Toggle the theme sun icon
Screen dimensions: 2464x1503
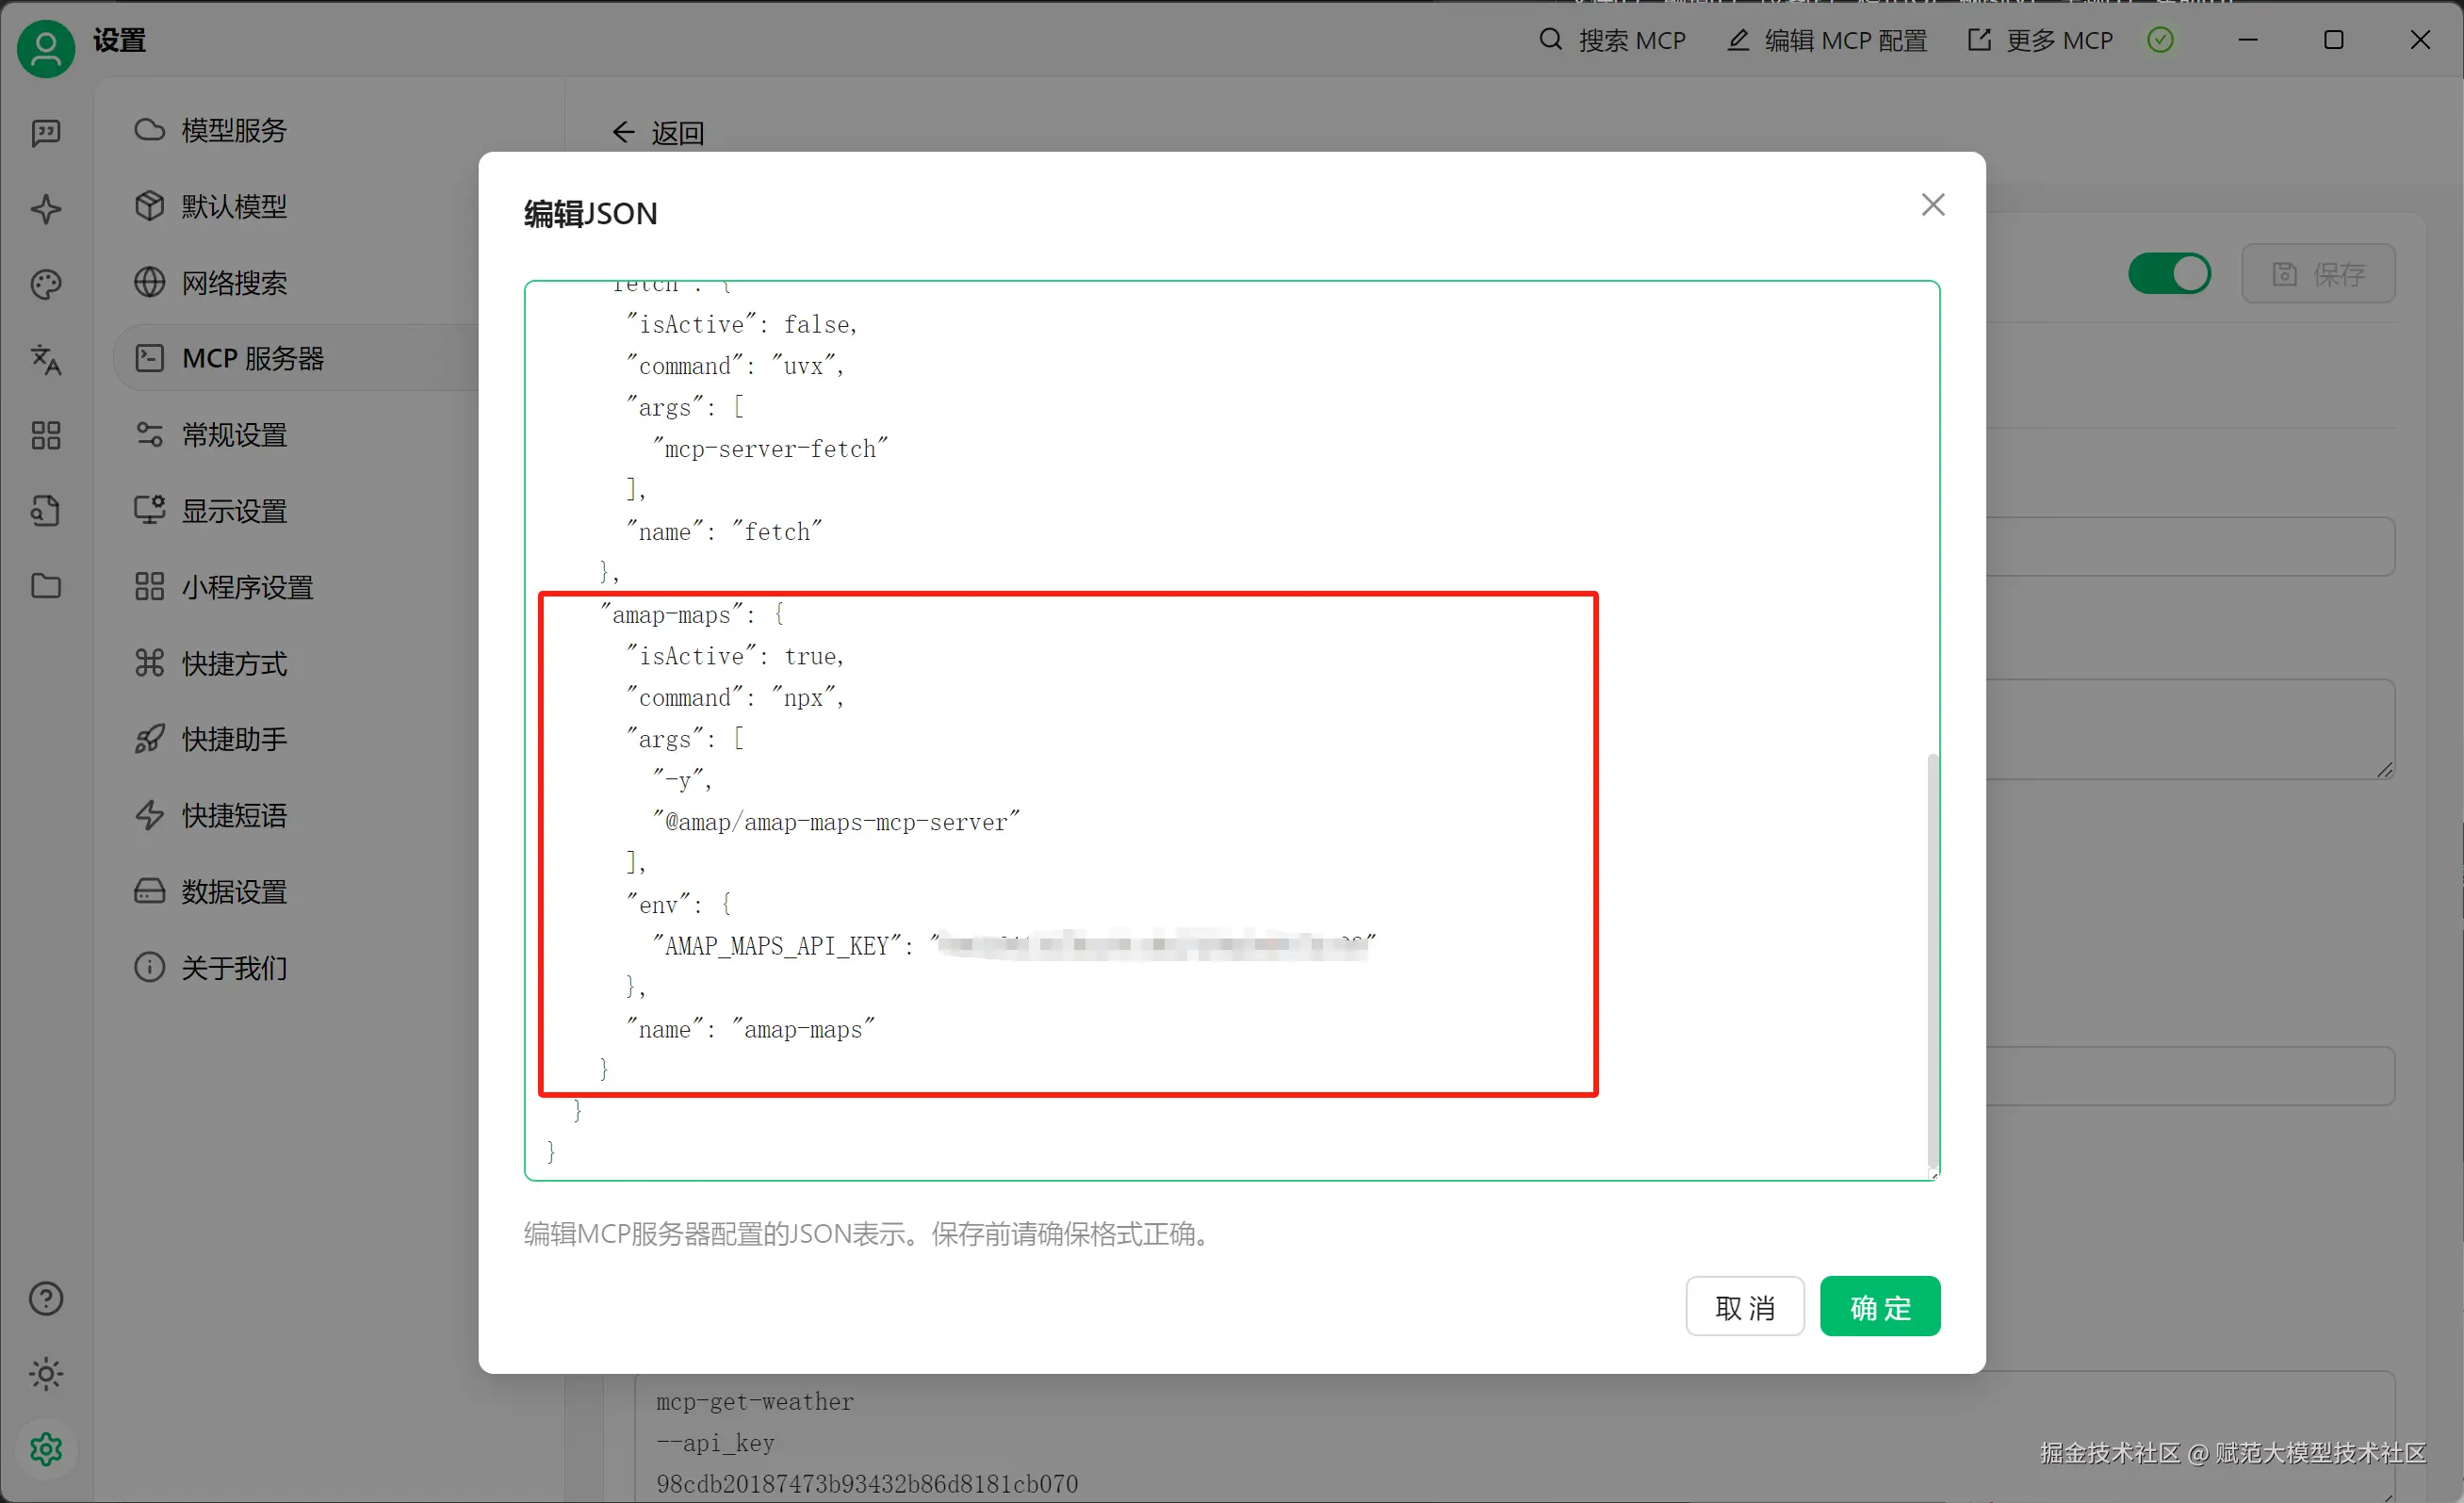pyautogui.click(x=46, y=1374)
